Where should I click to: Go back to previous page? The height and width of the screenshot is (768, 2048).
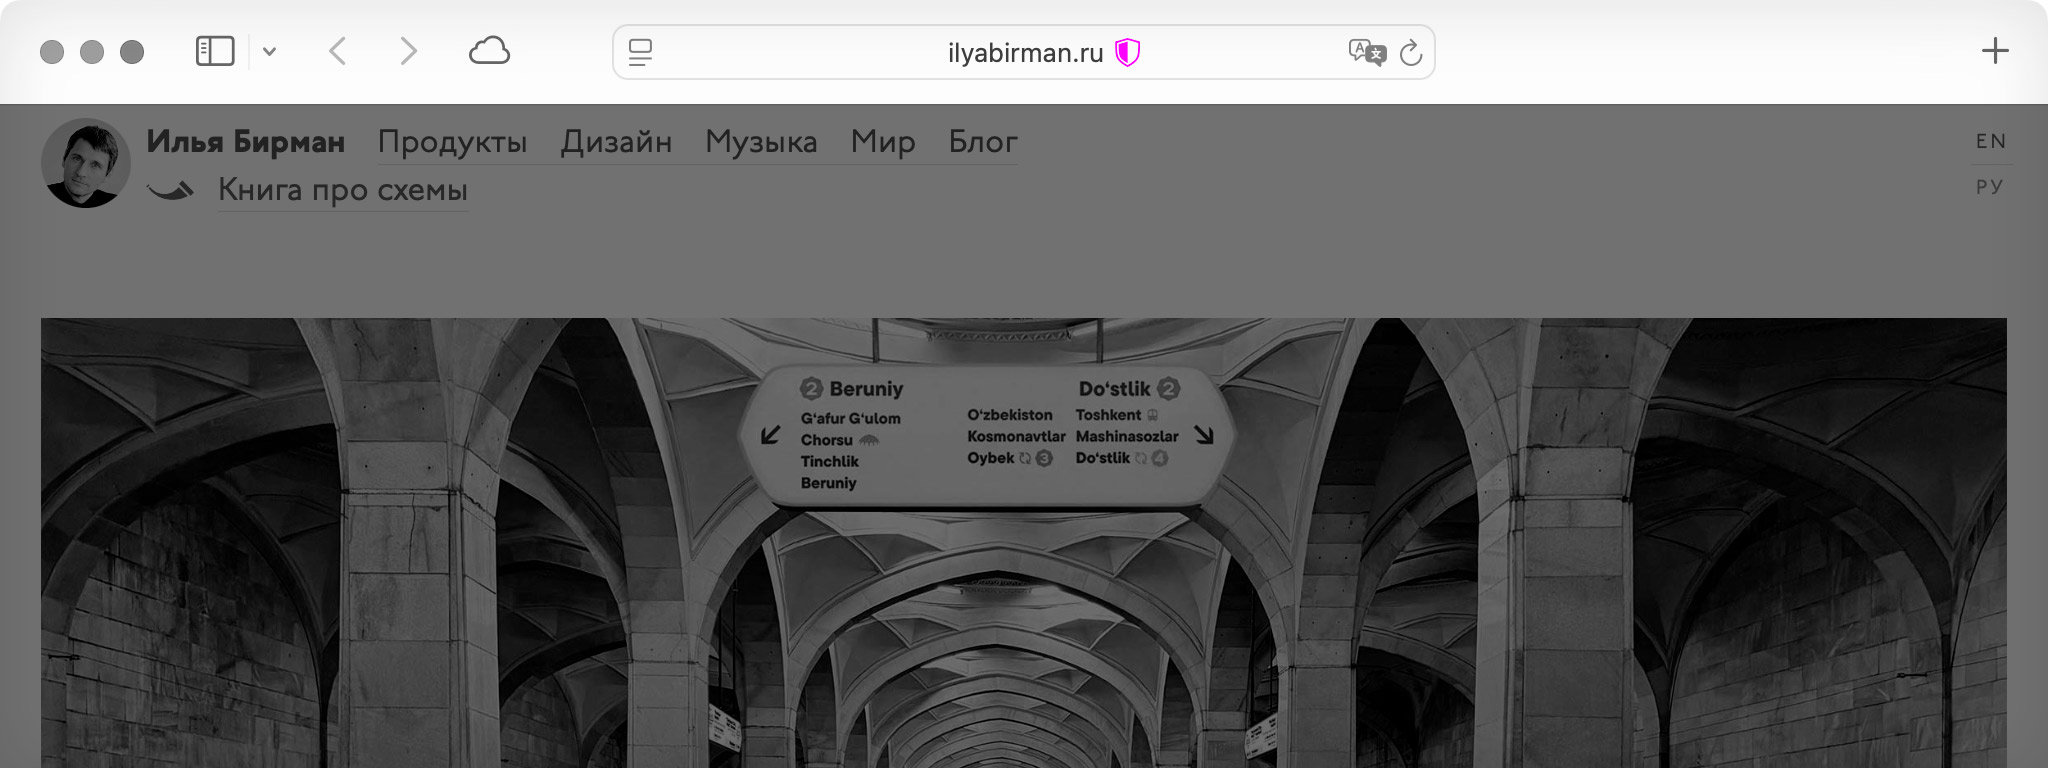pos(338,51)
